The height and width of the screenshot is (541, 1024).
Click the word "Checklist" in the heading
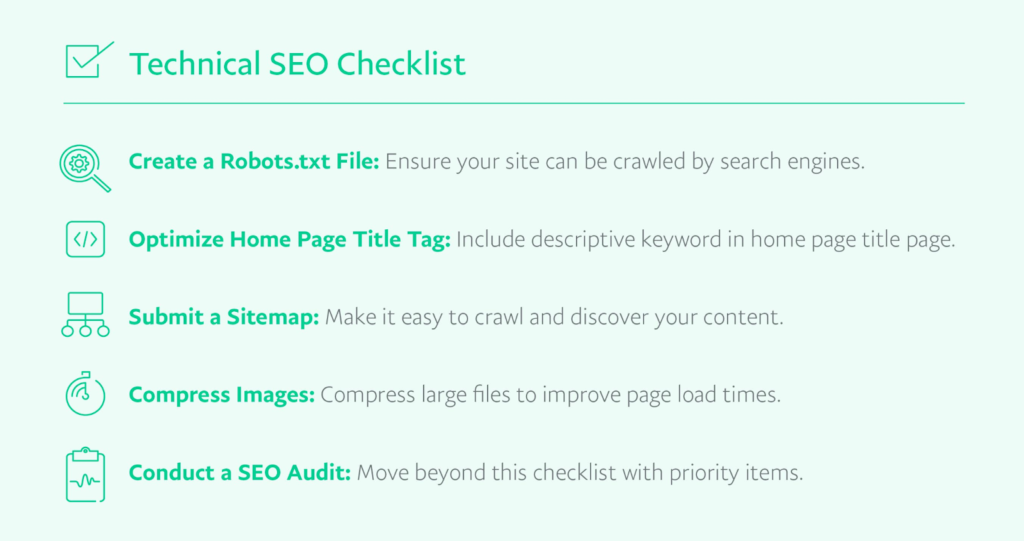click(x=400, y=64)
